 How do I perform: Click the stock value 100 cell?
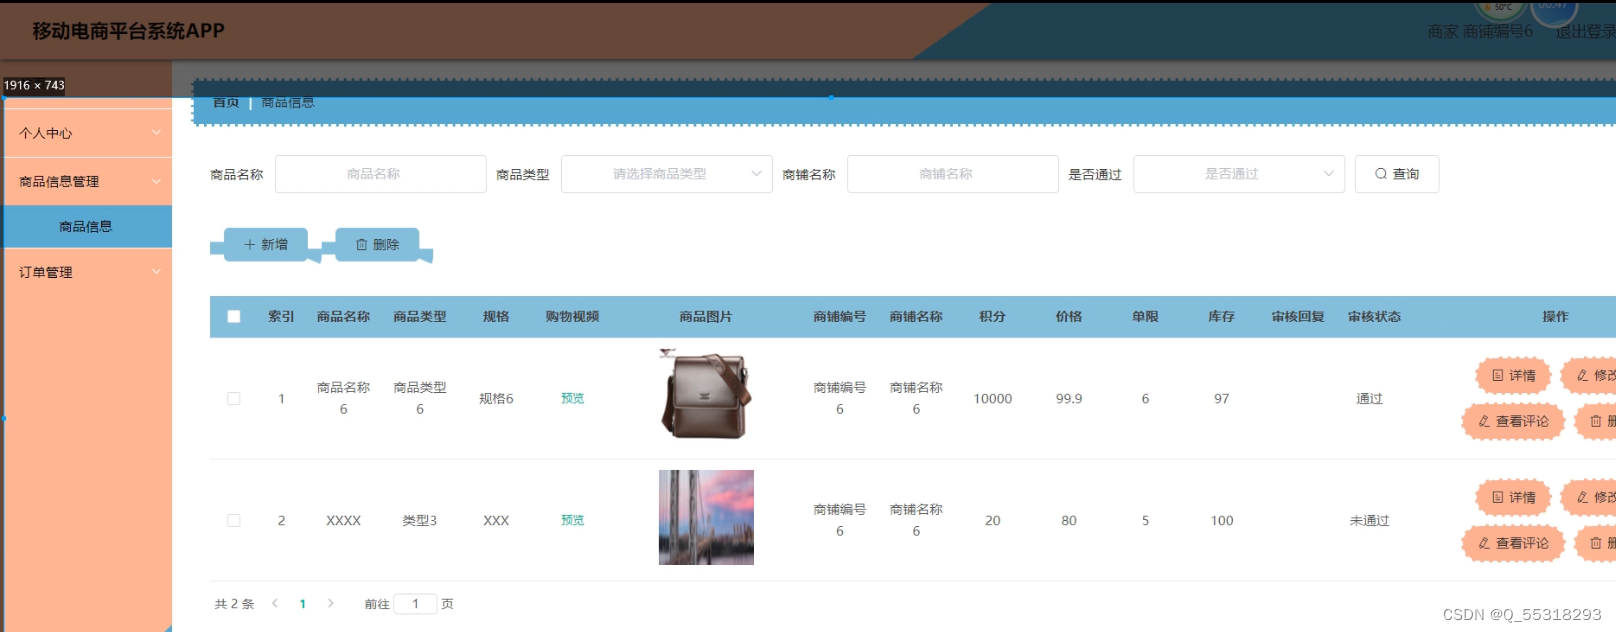coord(1222,521)
